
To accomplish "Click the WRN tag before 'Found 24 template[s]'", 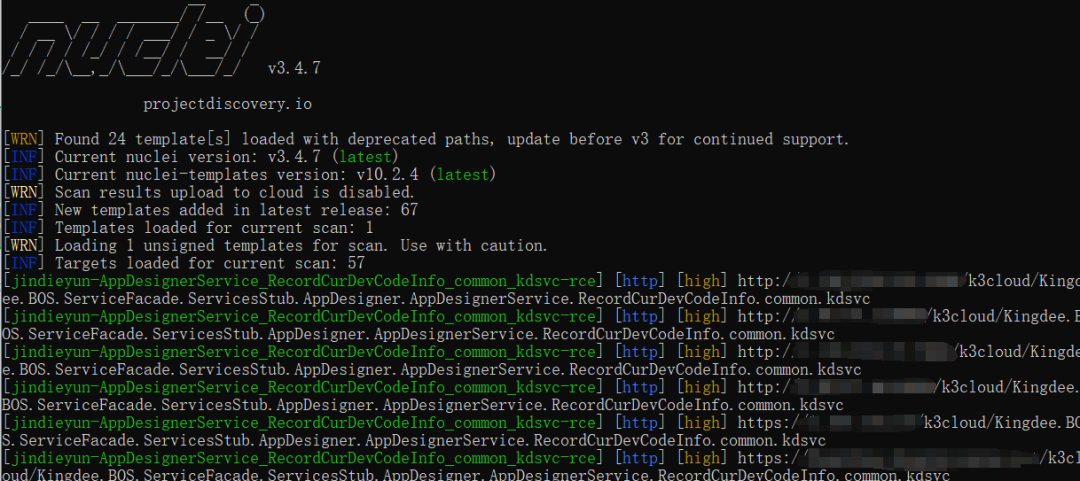I will [24, 140].
